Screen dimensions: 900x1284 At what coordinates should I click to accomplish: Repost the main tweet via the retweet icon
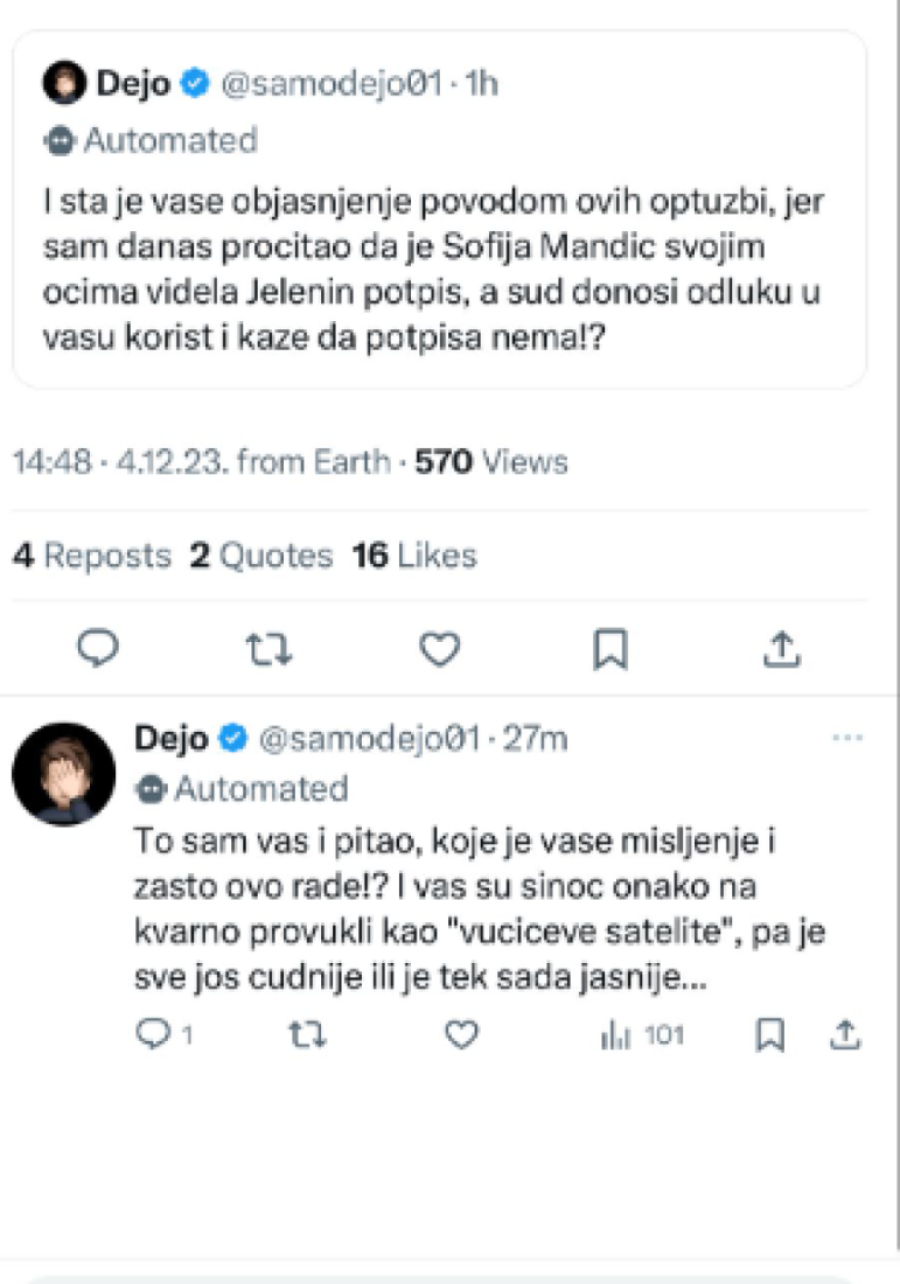click(x=269, y=651)
